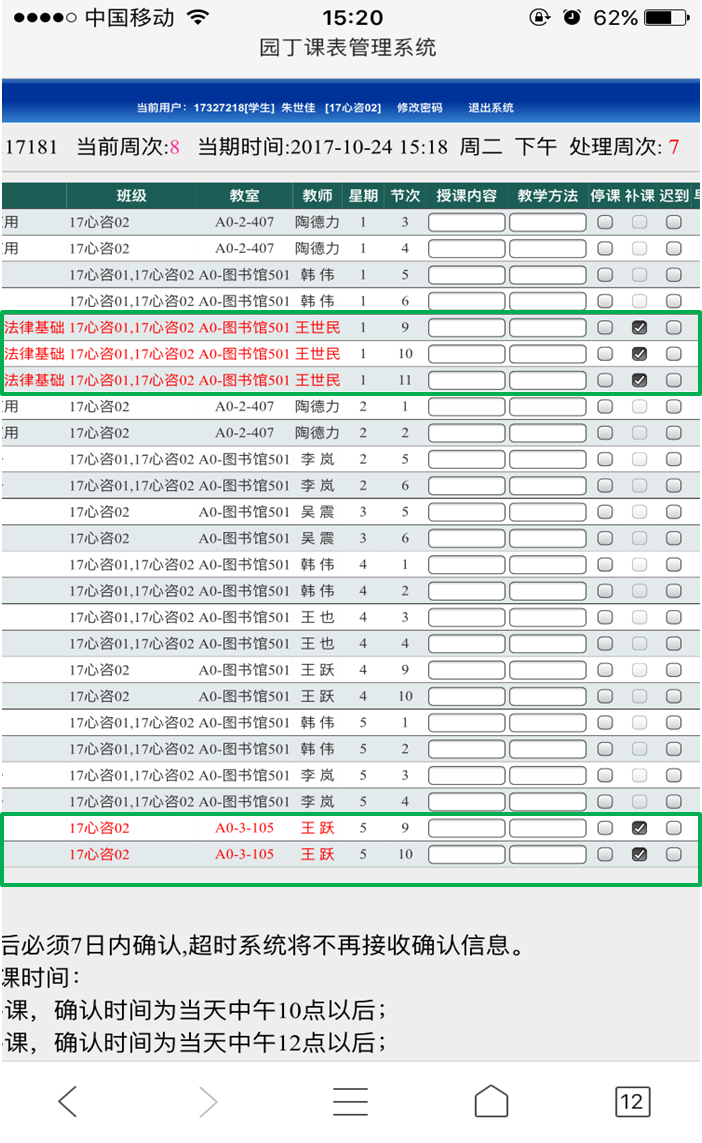
Task: Uncheck 补课 for A0-3-105 period 10 row
Action: click(639, 854)
